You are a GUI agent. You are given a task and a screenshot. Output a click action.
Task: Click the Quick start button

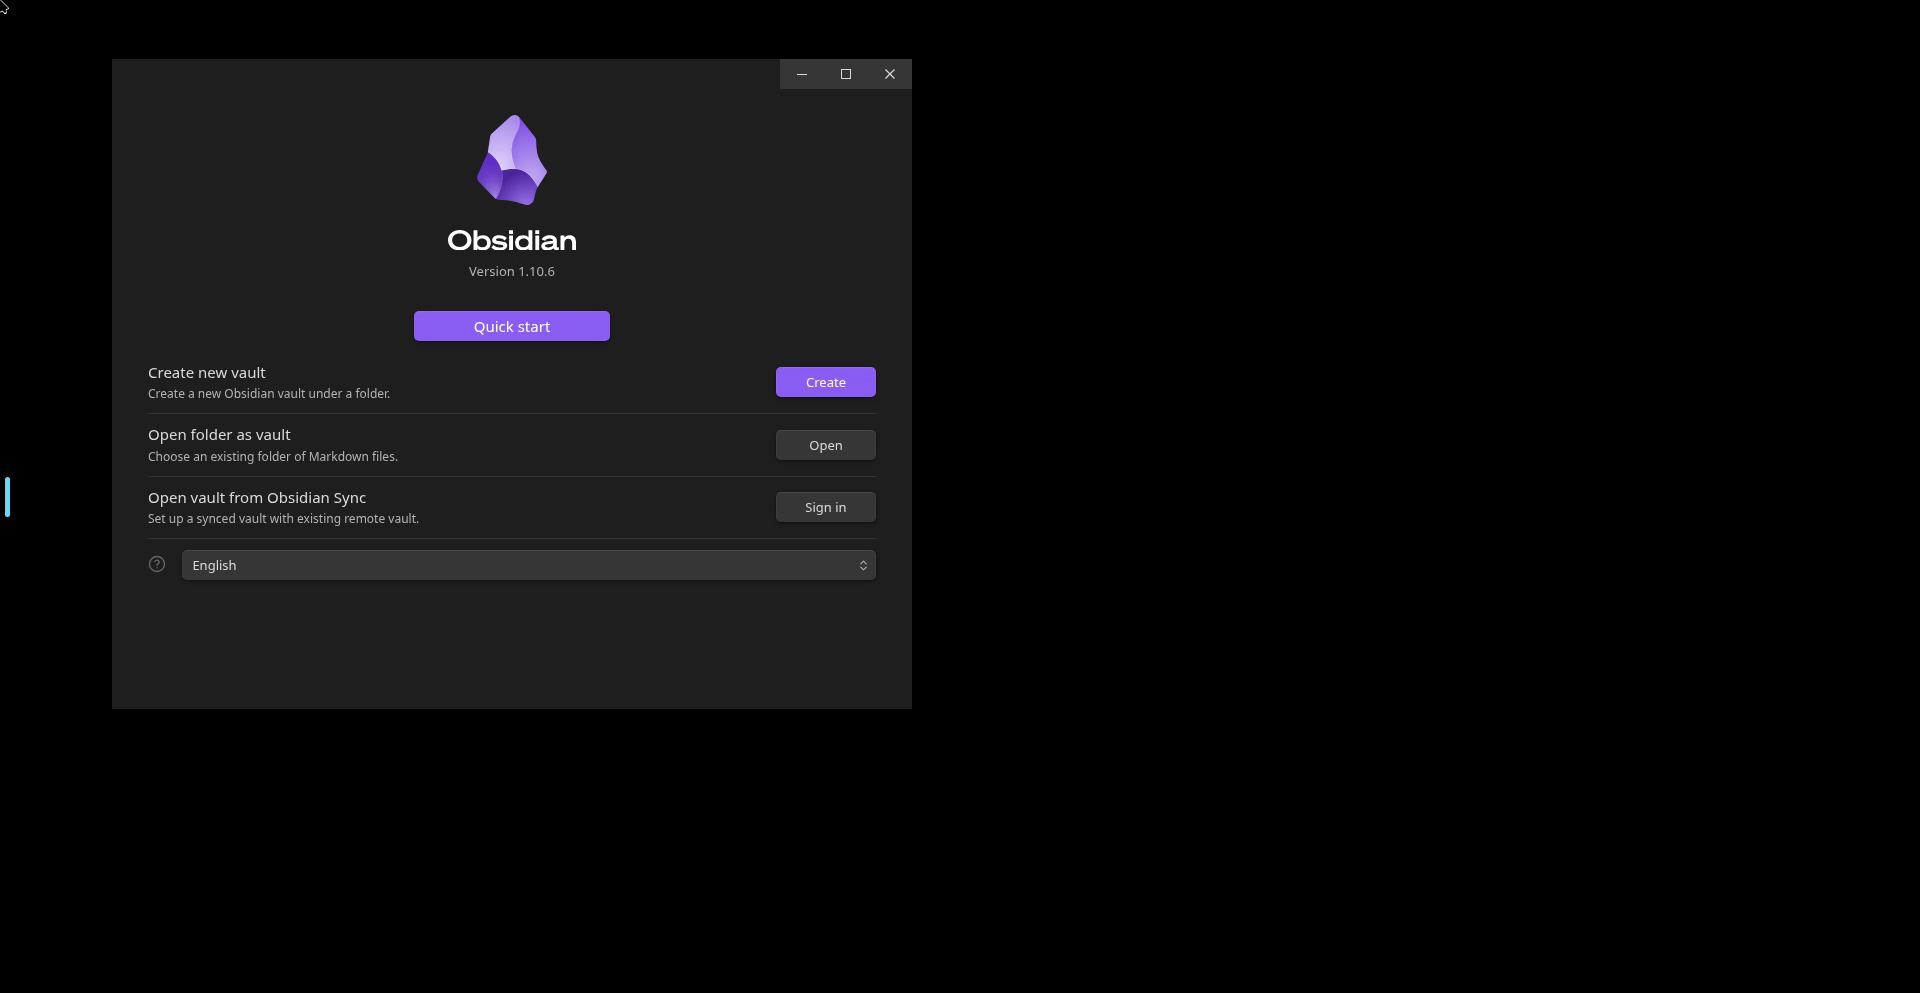pyautogui.click(x=512, y=326)
